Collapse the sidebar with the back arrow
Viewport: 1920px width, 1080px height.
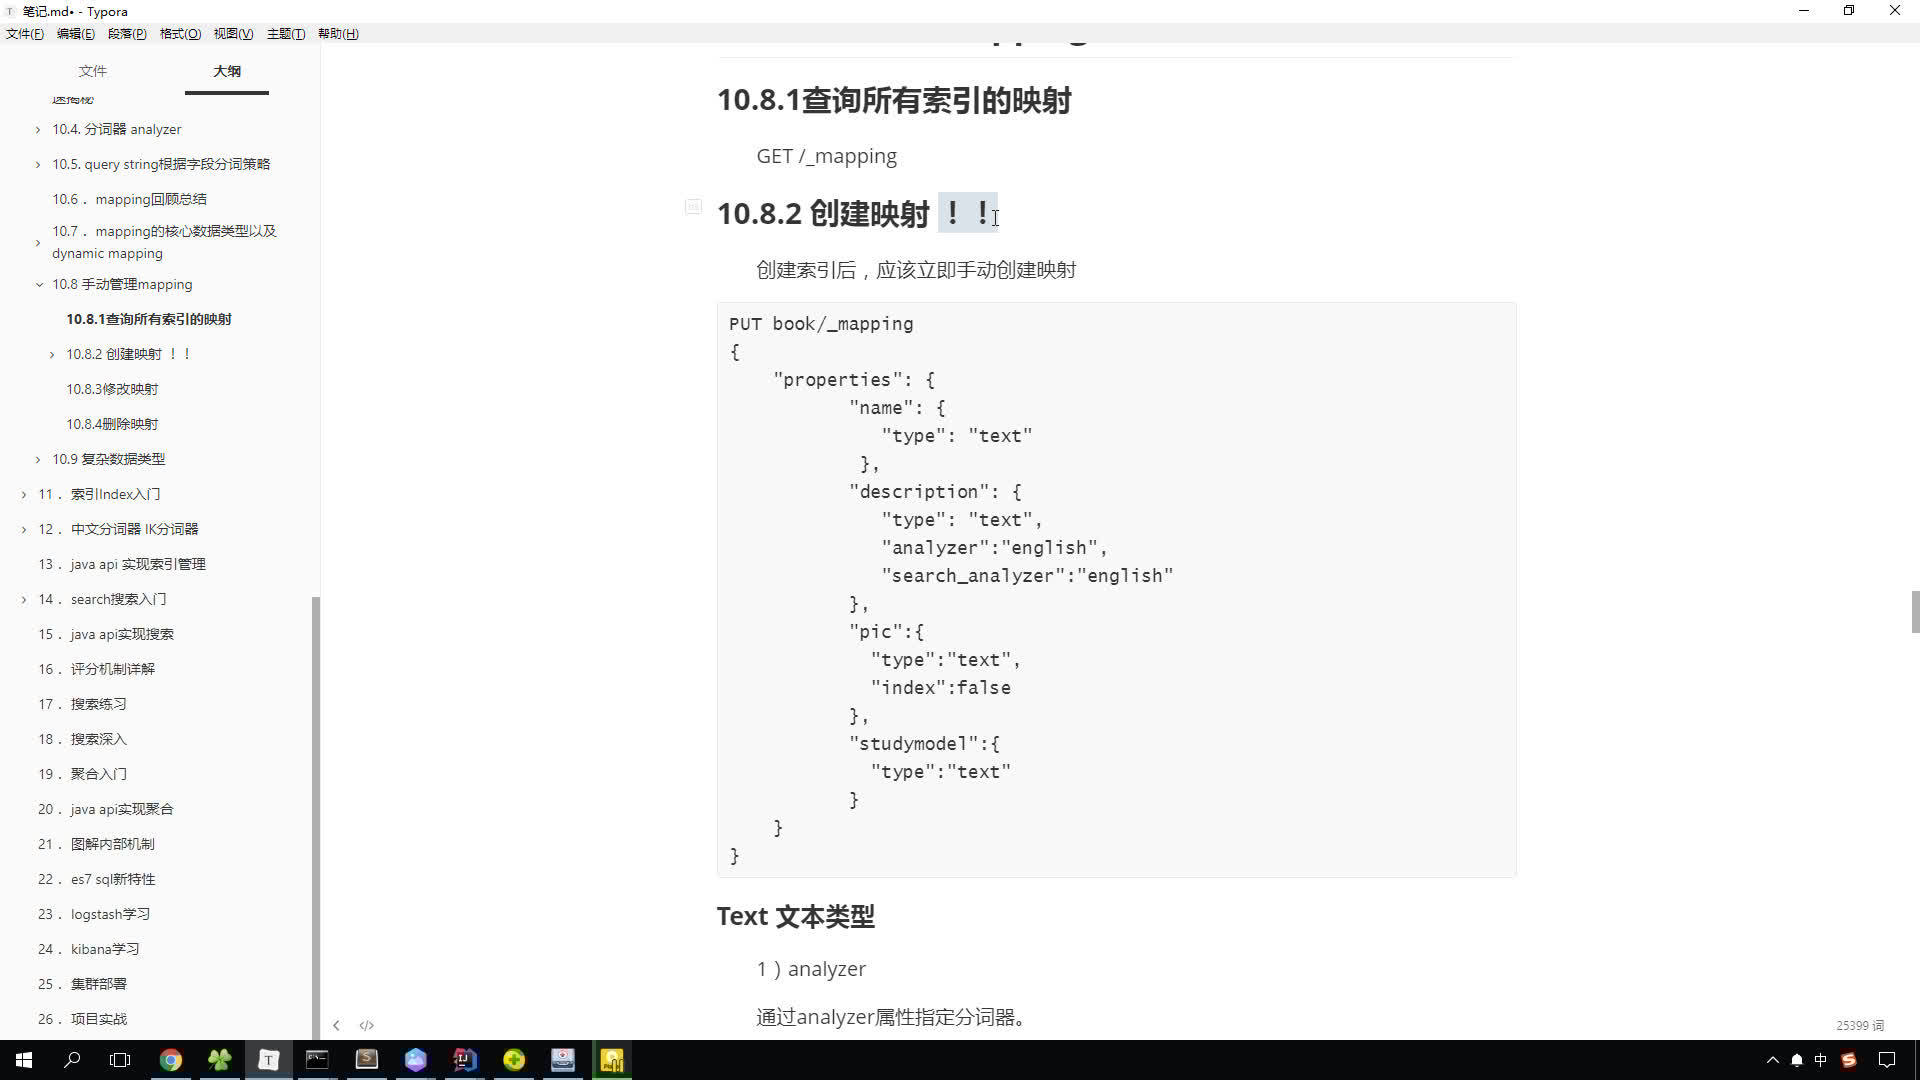point(337,1025)
